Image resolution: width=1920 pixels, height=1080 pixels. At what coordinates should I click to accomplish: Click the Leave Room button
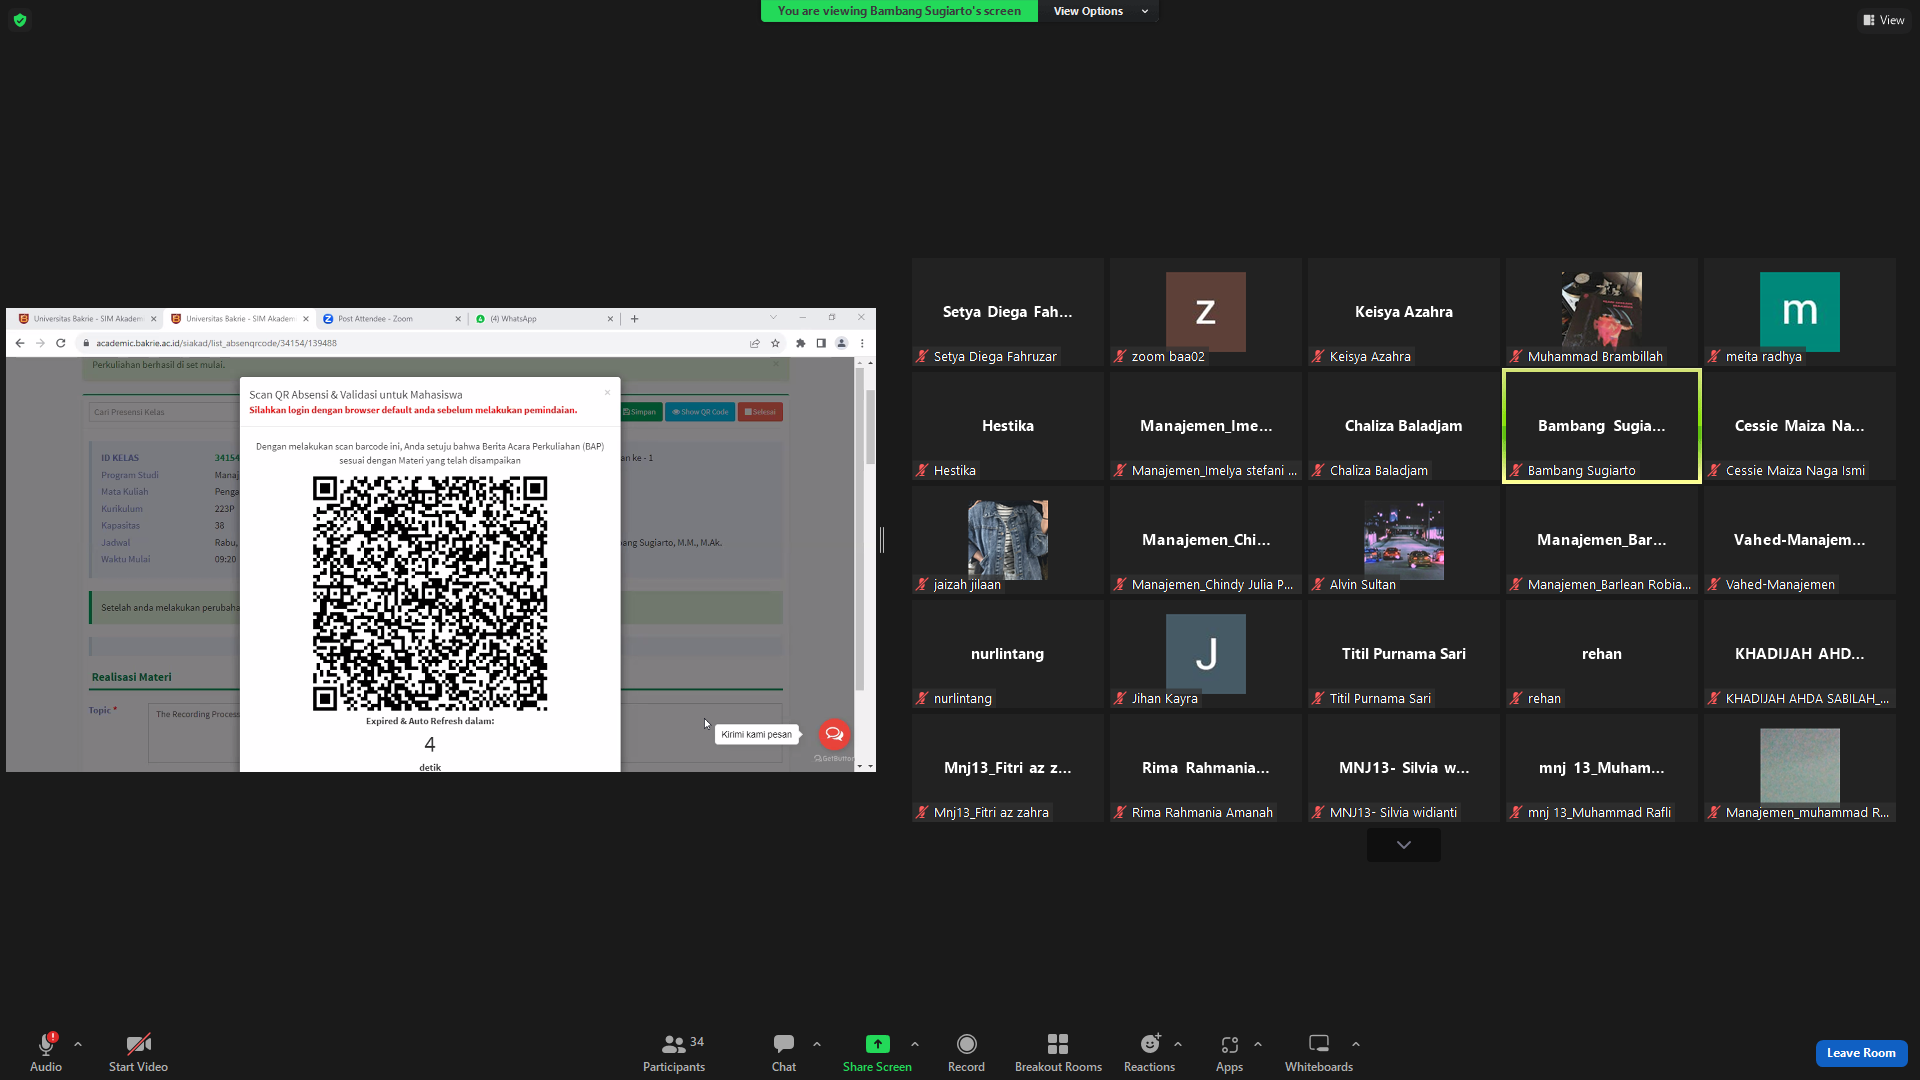pyautogui.click(x=1861, y=1053)
